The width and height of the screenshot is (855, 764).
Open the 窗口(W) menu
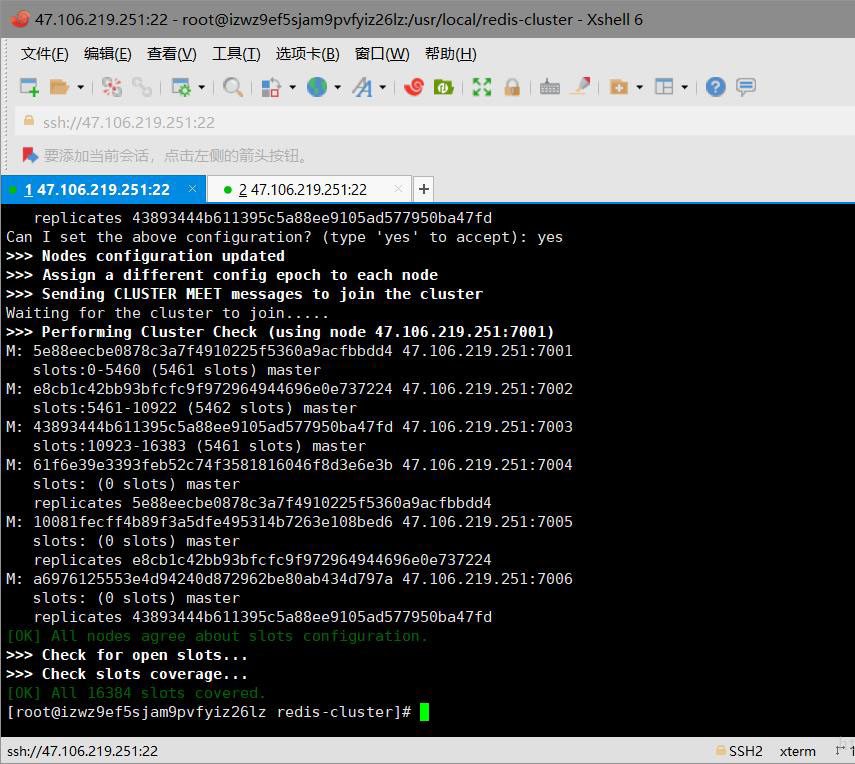[x=382, y=54]
